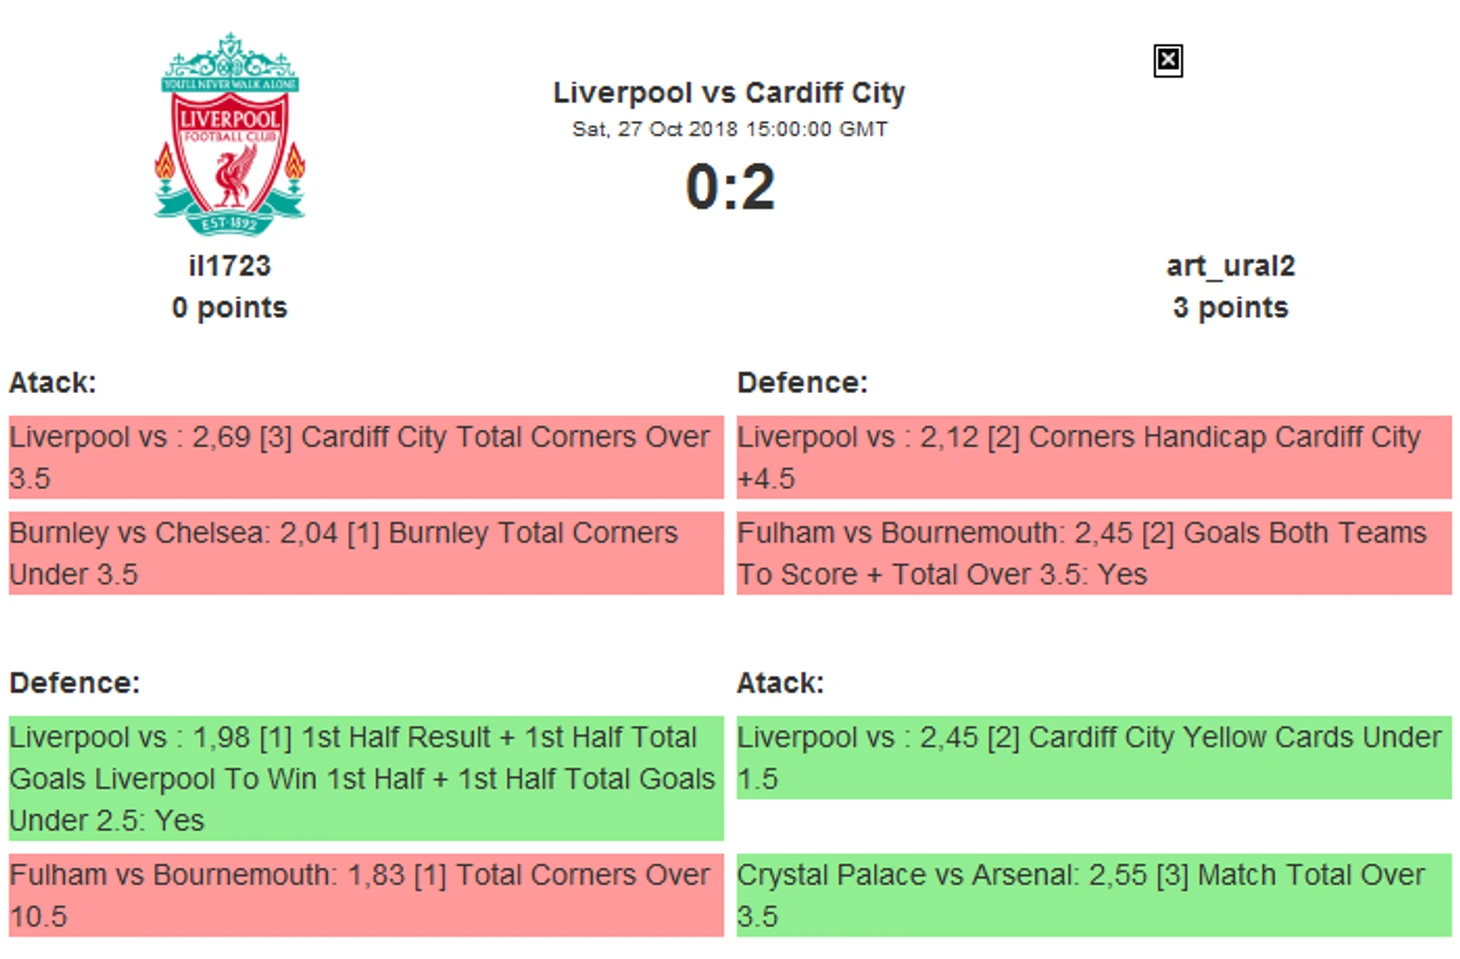1460x959 pixels.
Task: Close the match popup with X icon
Action: pos(1167,61)
